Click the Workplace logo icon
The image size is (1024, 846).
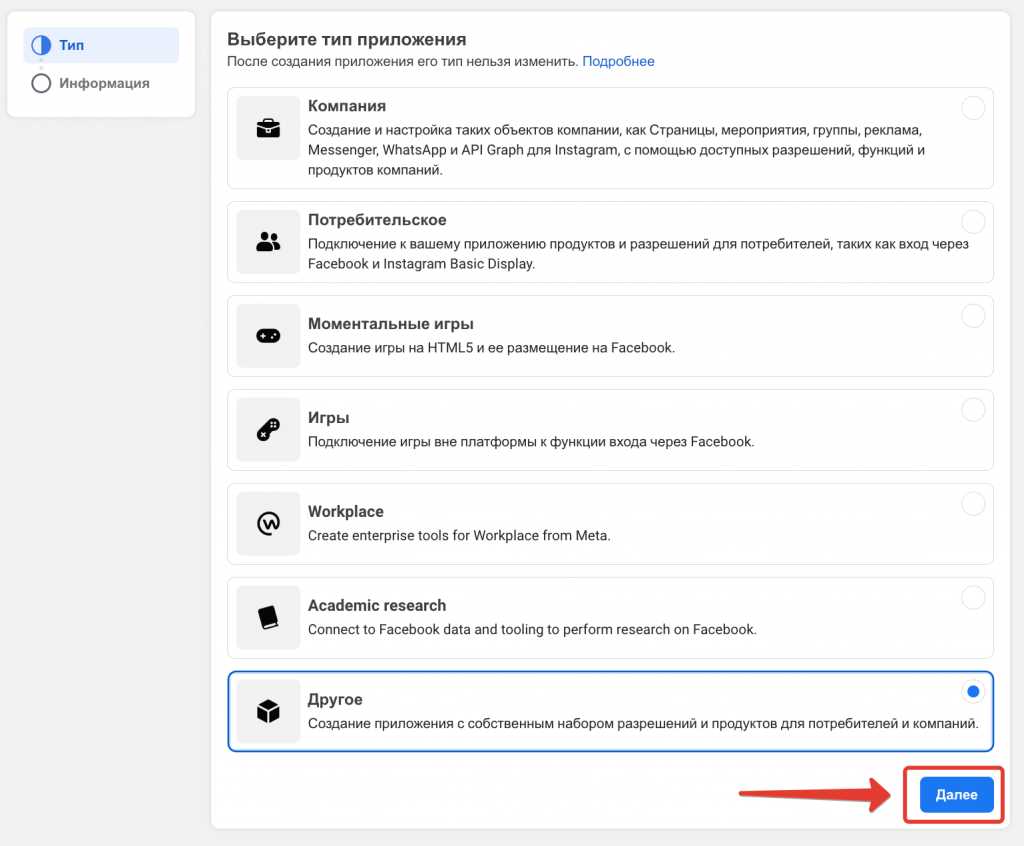268,523
